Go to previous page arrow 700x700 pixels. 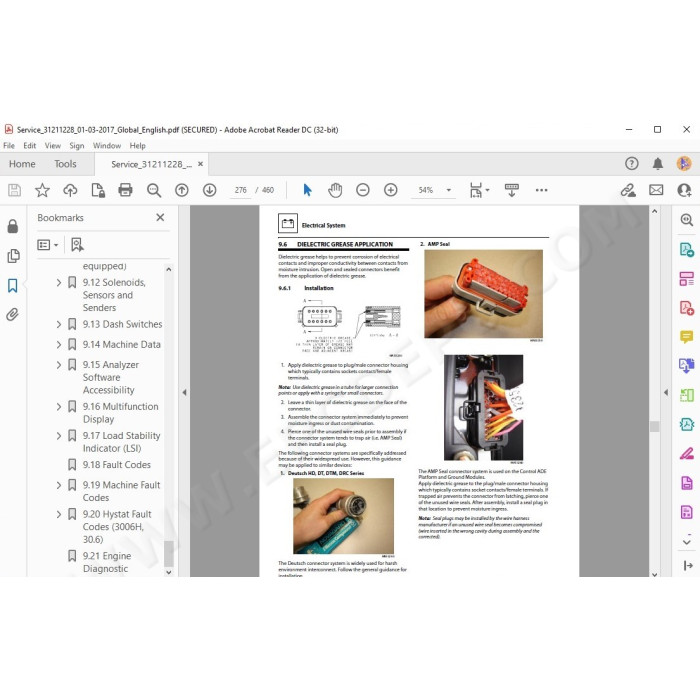coord(182,190)
